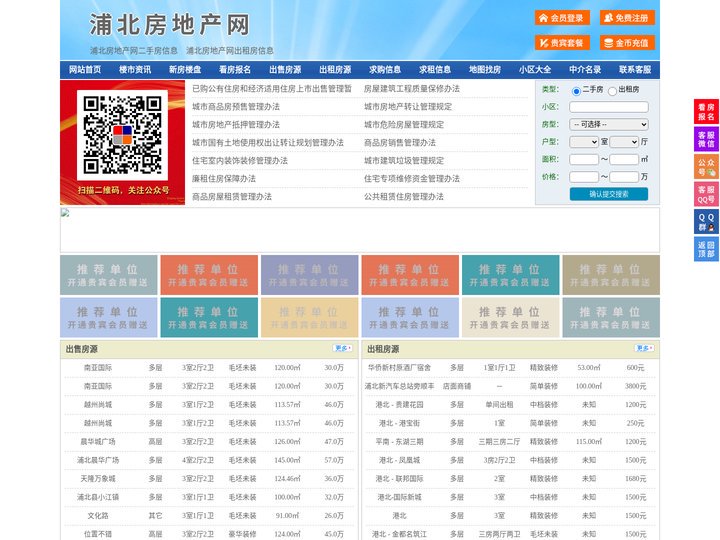Select the 二手房 radio option
Screen dimensions: 720x540
coord(576,91)
